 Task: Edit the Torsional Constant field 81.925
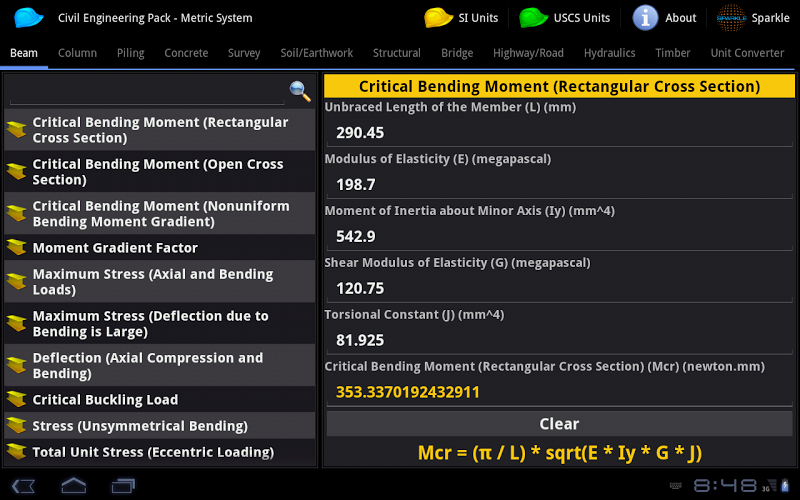pos(559,340)
